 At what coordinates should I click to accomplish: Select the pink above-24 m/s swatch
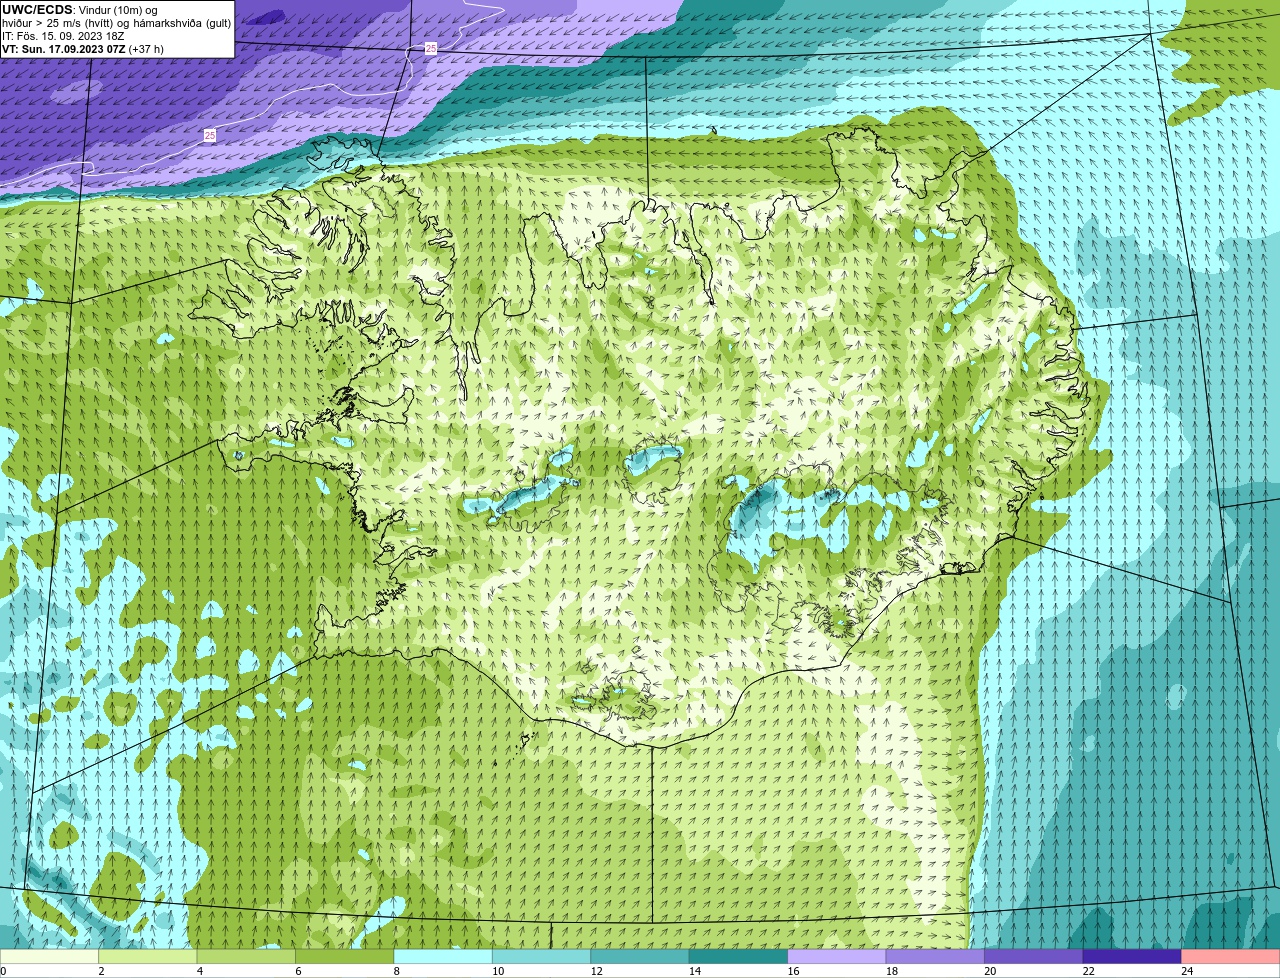(x=1231, y=957)
